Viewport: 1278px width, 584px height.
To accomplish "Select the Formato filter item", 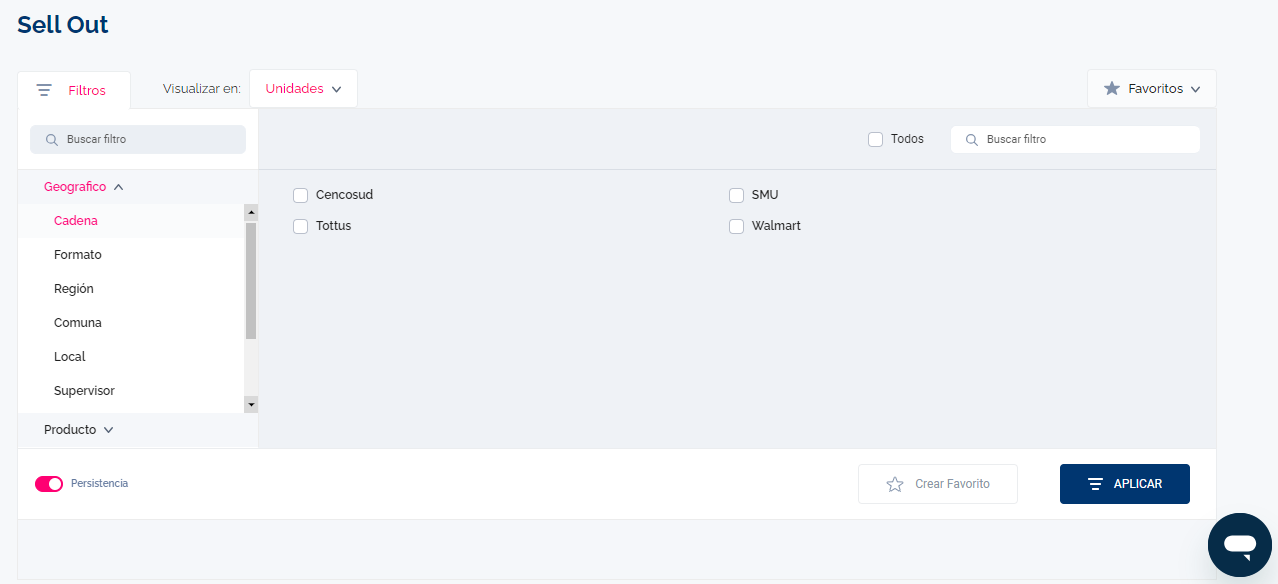I will tap(78, 255).
